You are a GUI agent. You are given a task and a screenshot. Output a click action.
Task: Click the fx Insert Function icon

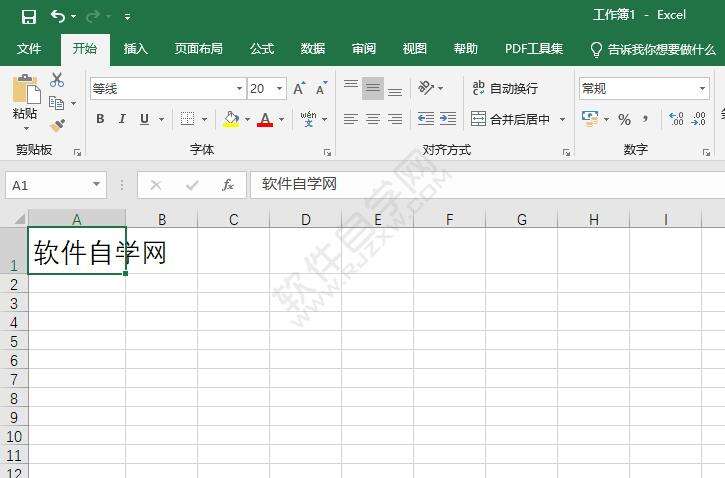pos(227,185)
